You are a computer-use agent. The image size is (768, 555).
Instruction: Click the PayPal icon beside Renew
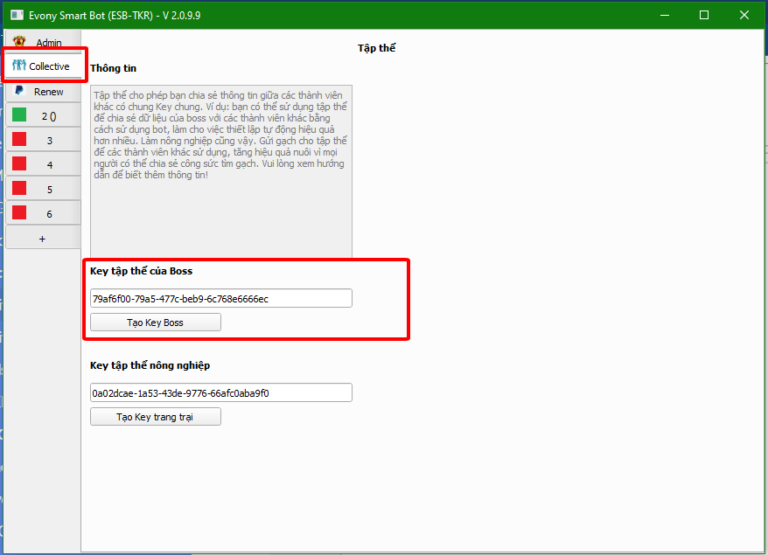19,91
